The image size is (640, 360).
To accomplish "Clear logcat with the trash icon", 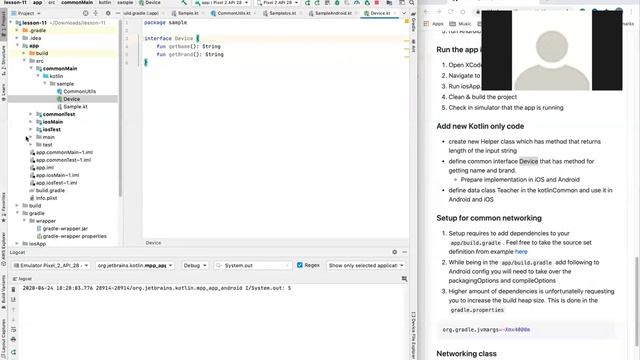I will [13, 289].
